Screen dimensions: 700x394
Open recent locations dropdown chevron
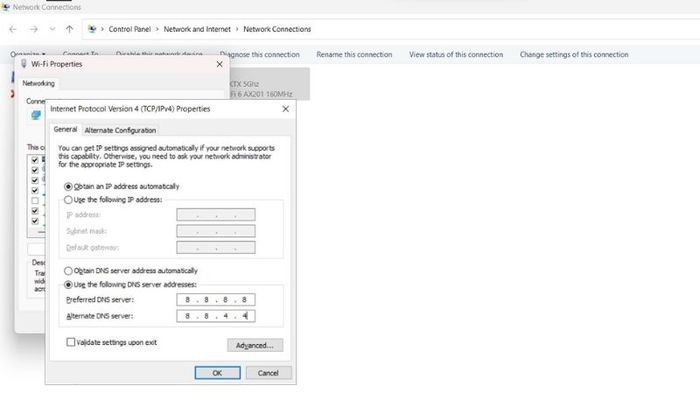52,29
